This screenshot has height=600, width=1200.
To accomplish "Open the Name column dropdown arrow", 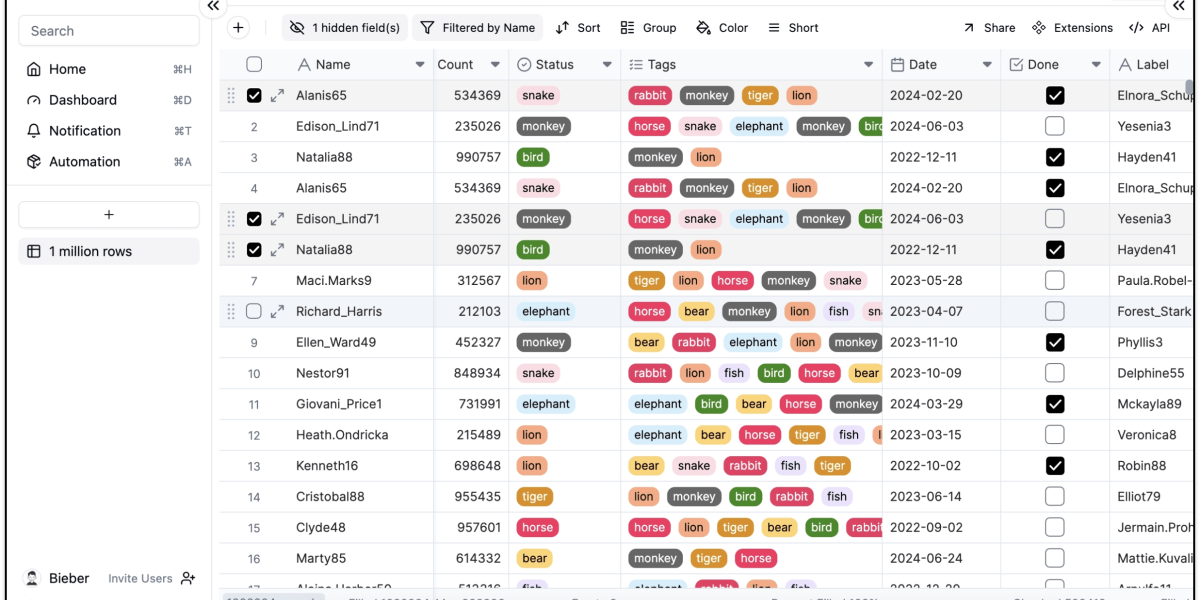I will 420,65.
